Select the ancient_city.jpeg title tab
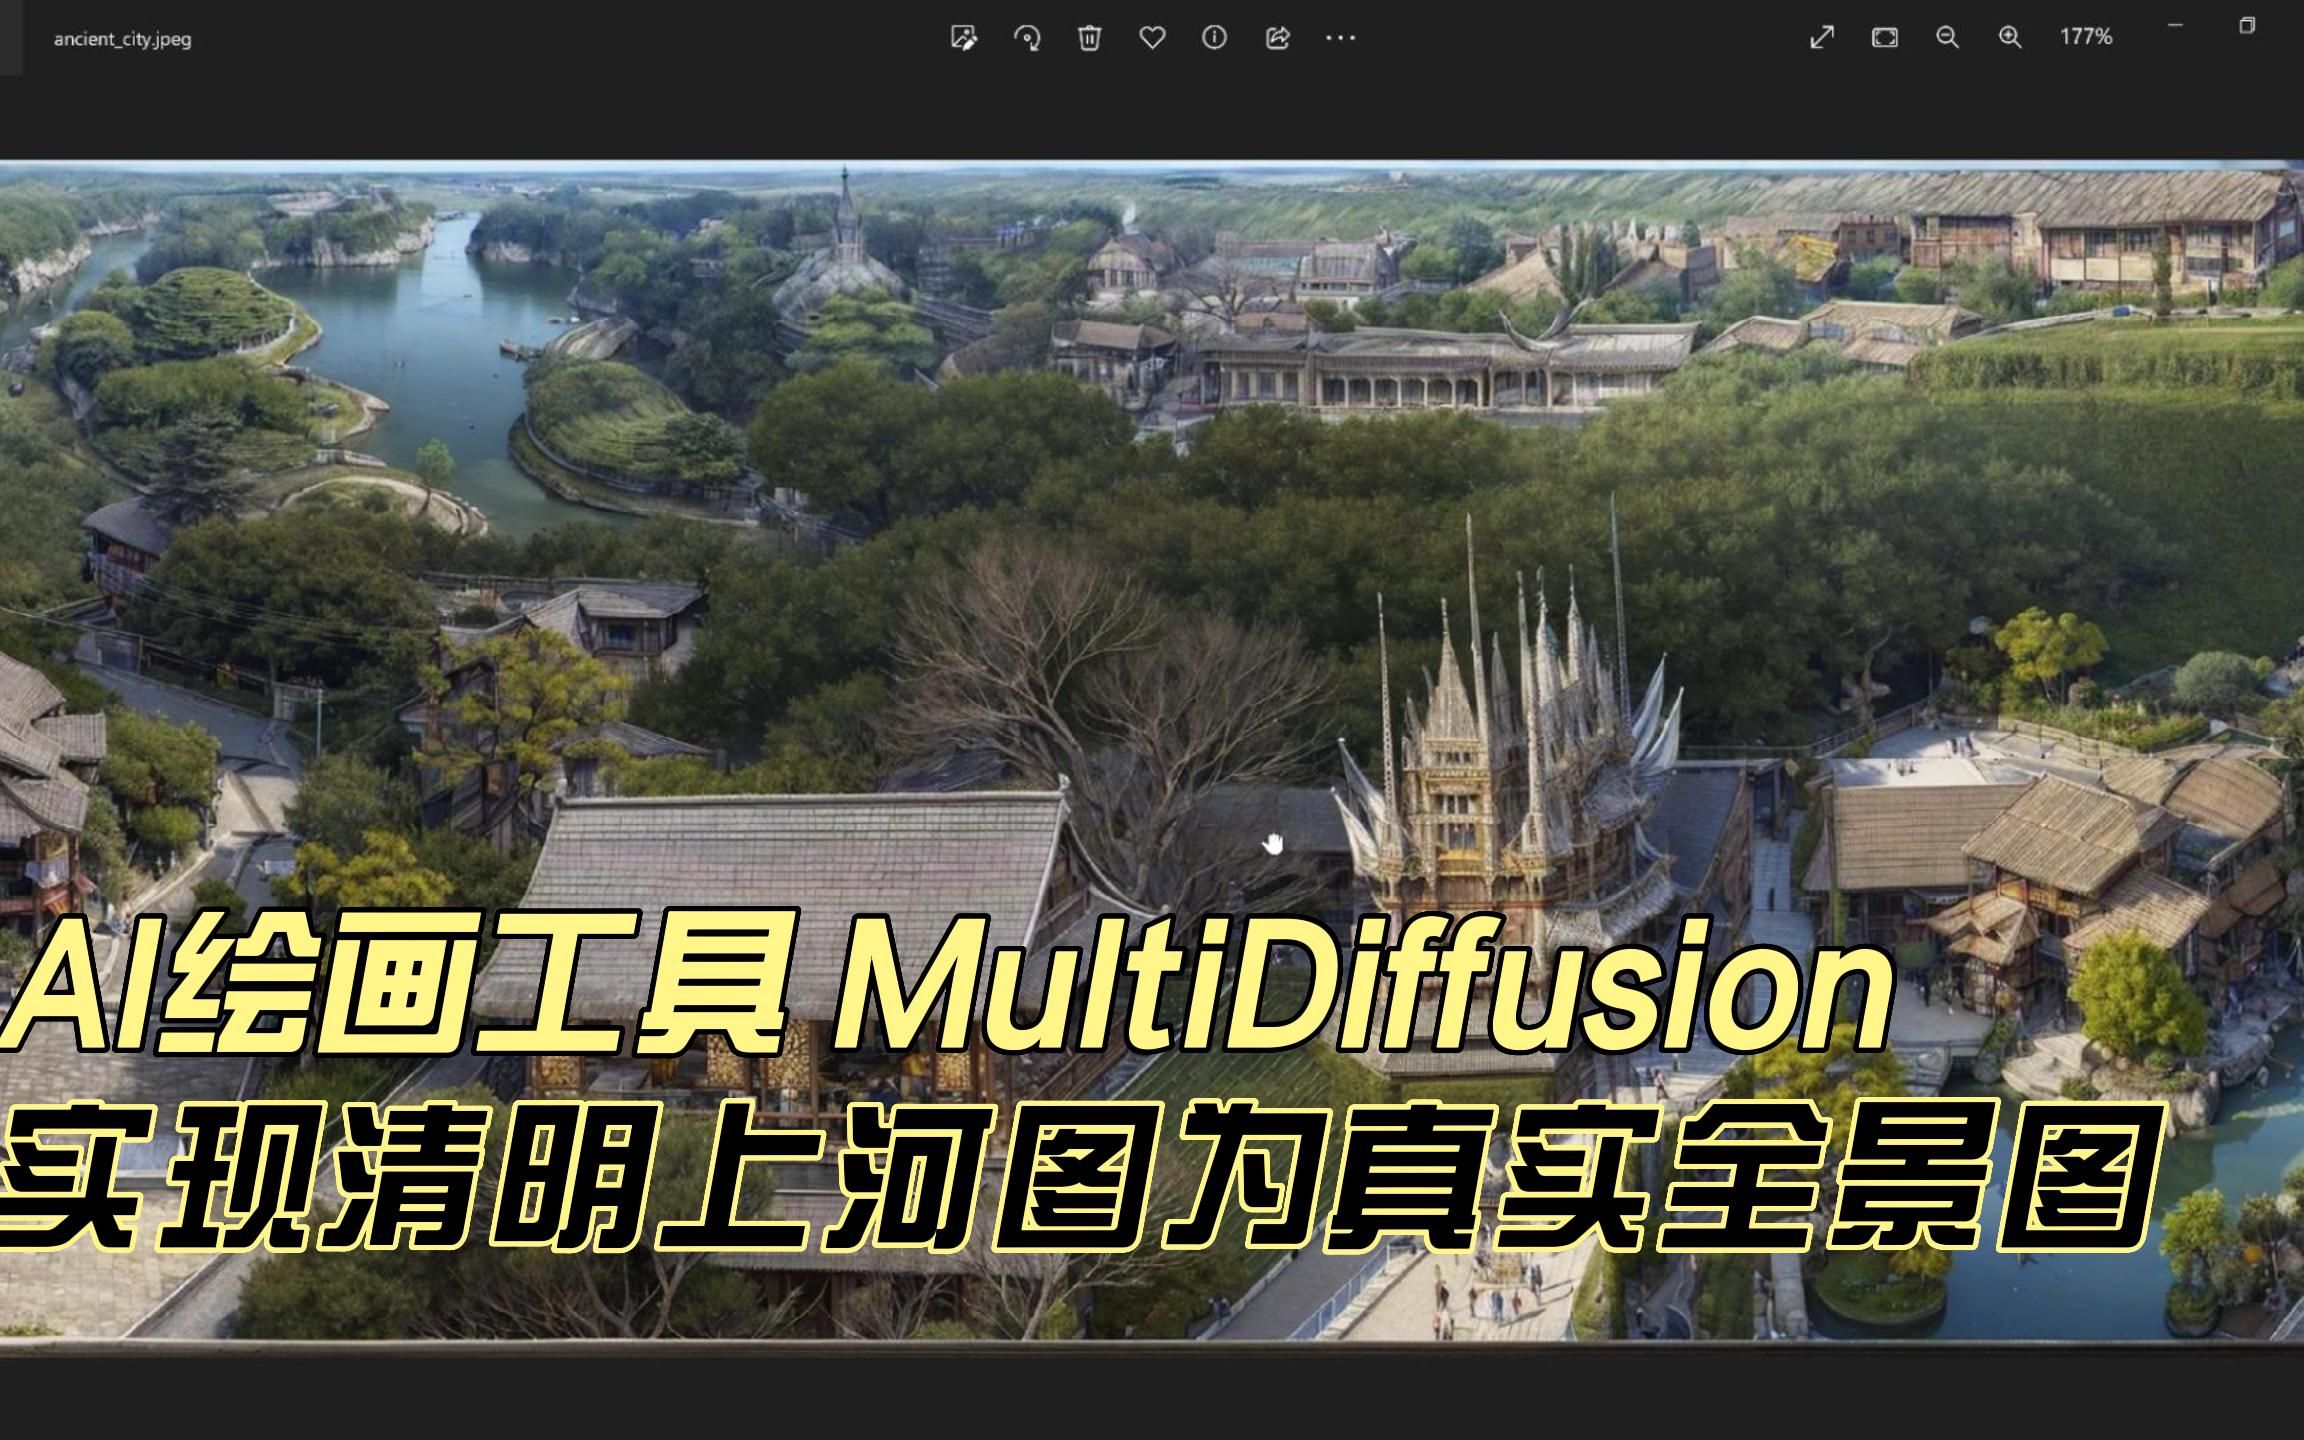 point(123,37)
